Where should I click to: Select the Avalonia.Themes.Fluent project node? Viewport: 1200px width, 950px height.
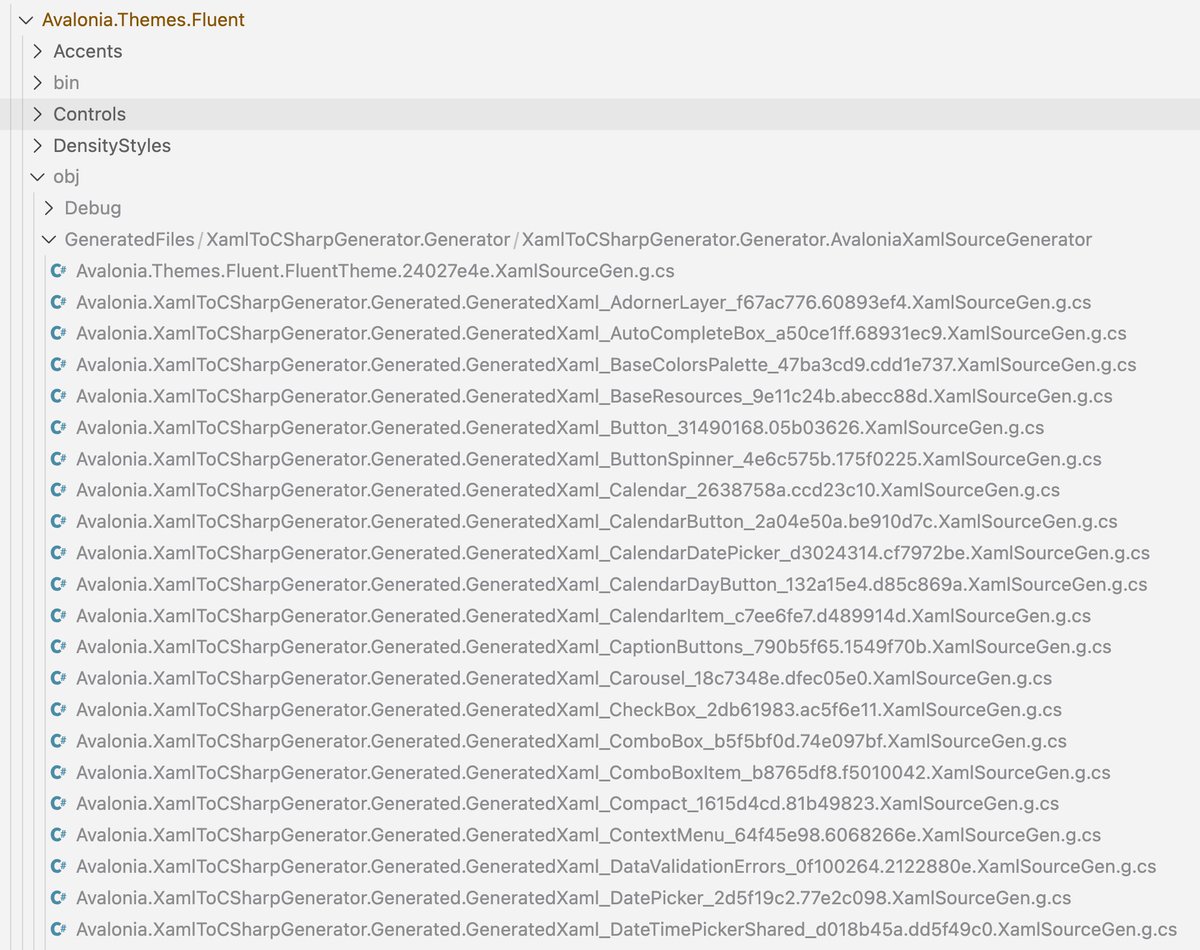pos(143,20)
